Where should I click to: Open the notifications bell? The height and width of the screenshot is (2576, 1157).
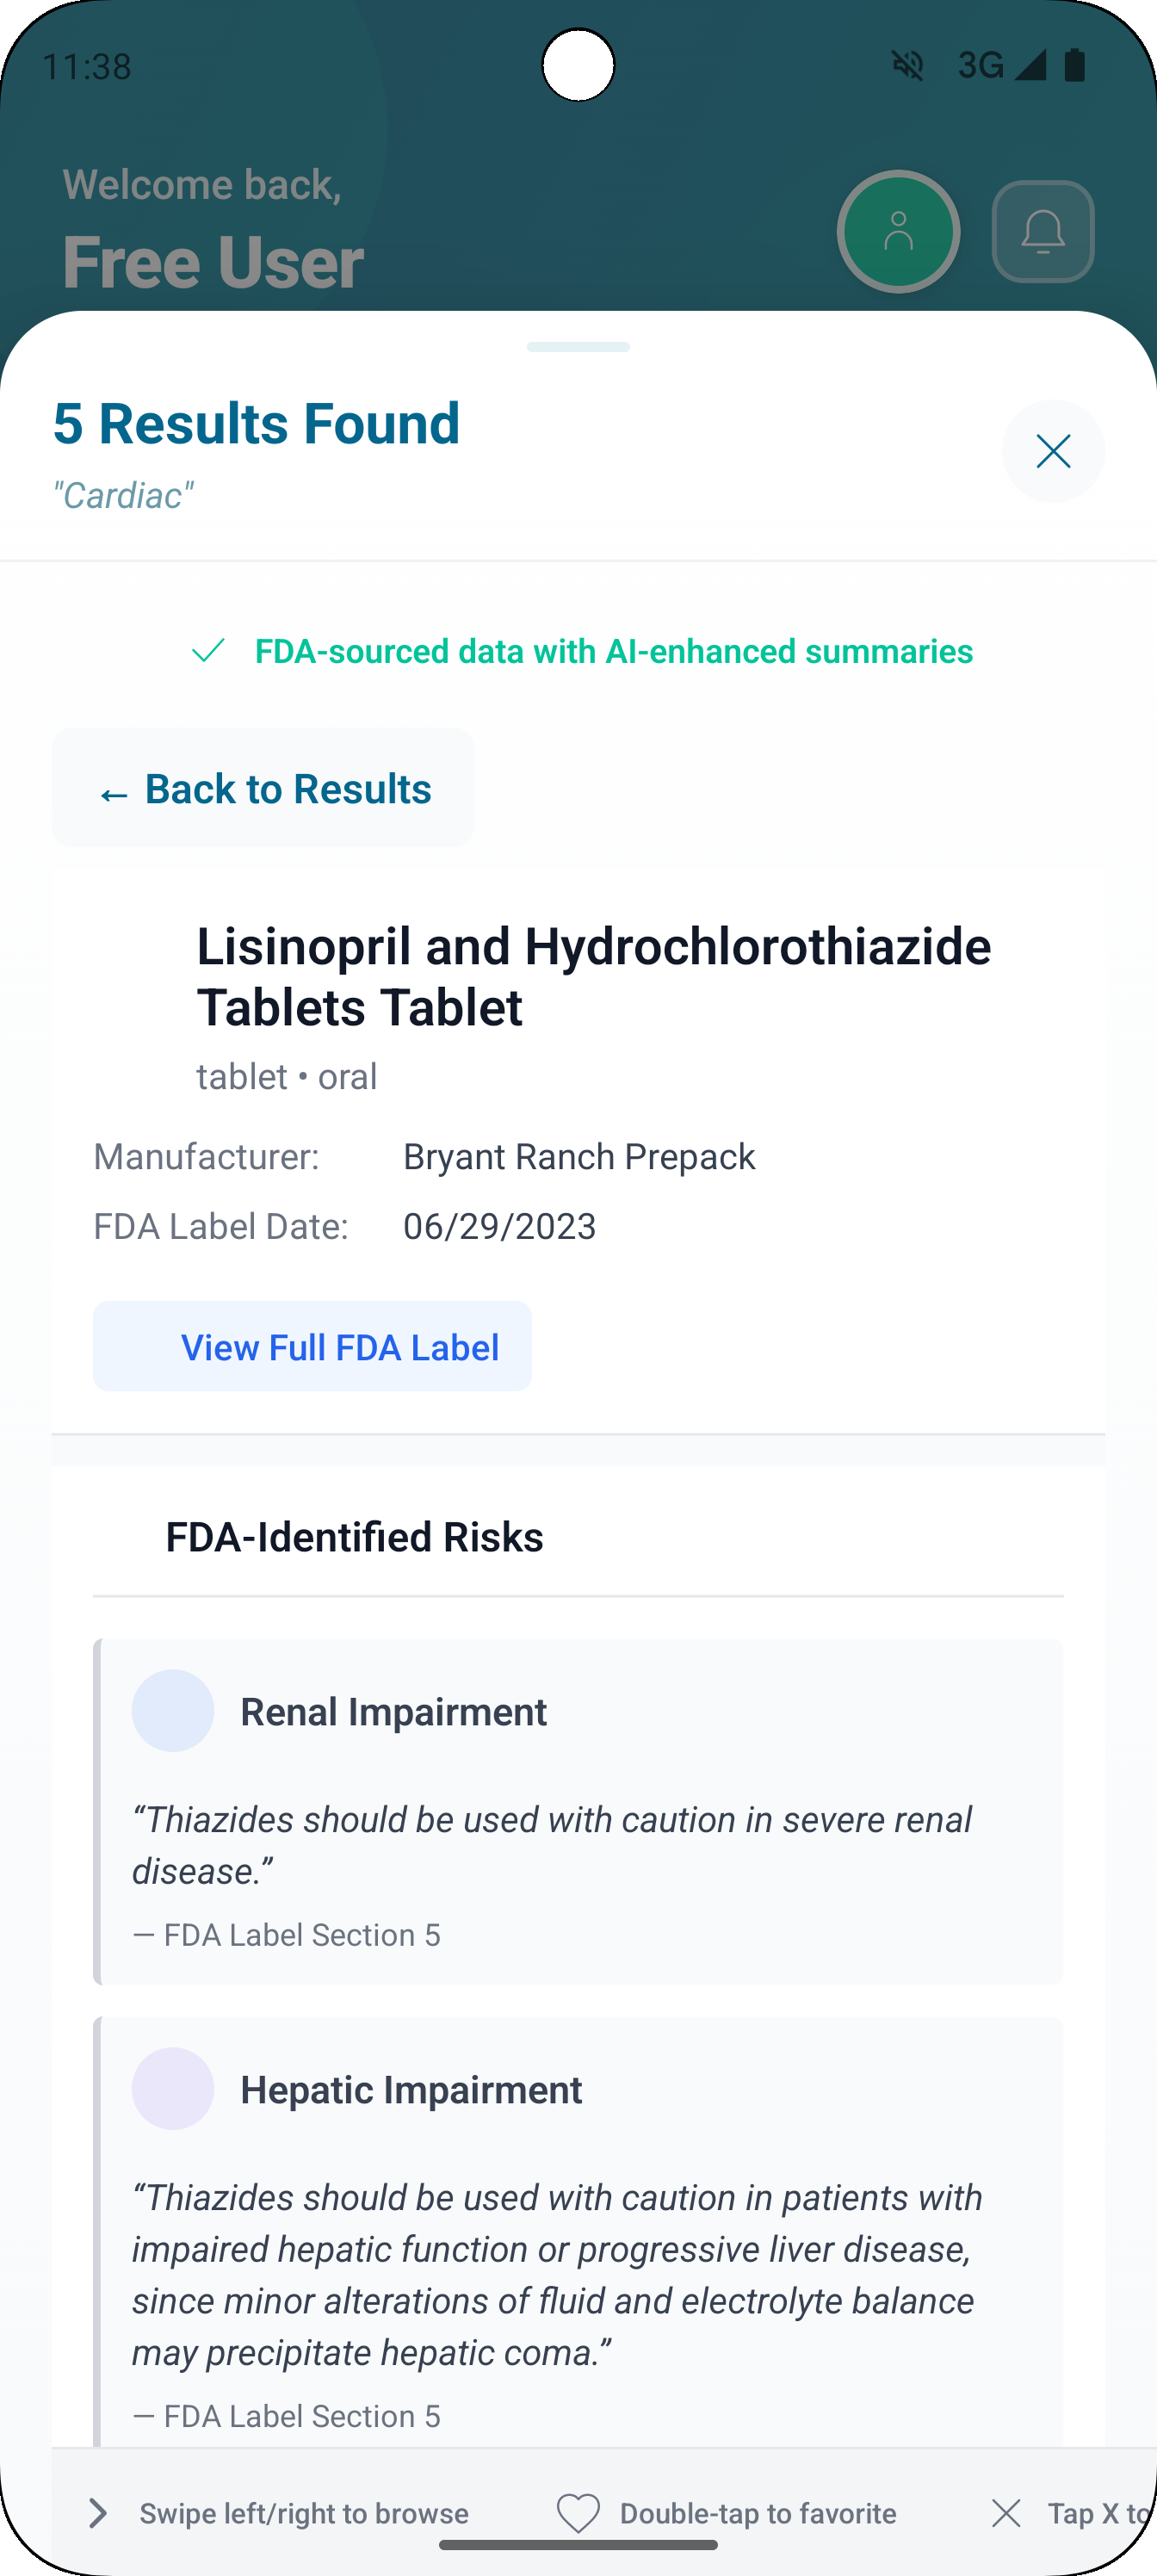pyautogui.click(x=1042, y=232)
